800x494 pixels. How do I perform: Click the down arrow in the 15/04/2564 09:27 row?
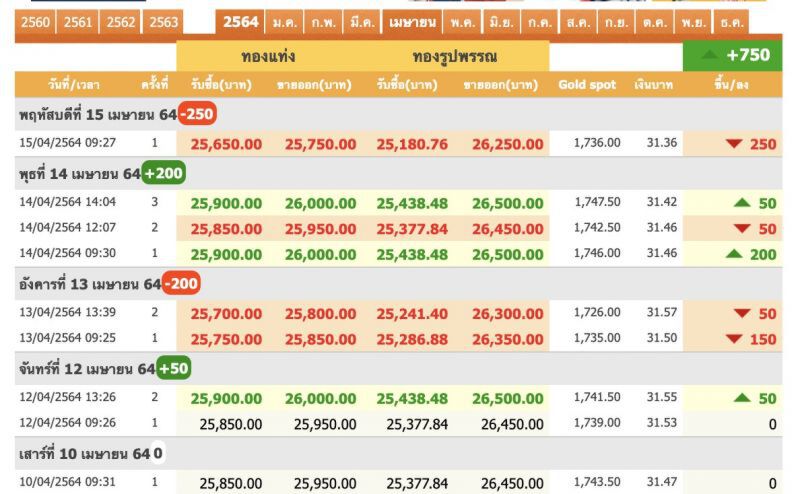tap(734, 144)
